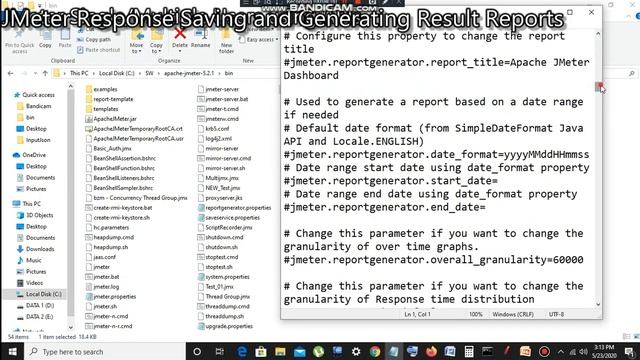
Task: Select the report-template folder icon
Action: tap(89, 99)
